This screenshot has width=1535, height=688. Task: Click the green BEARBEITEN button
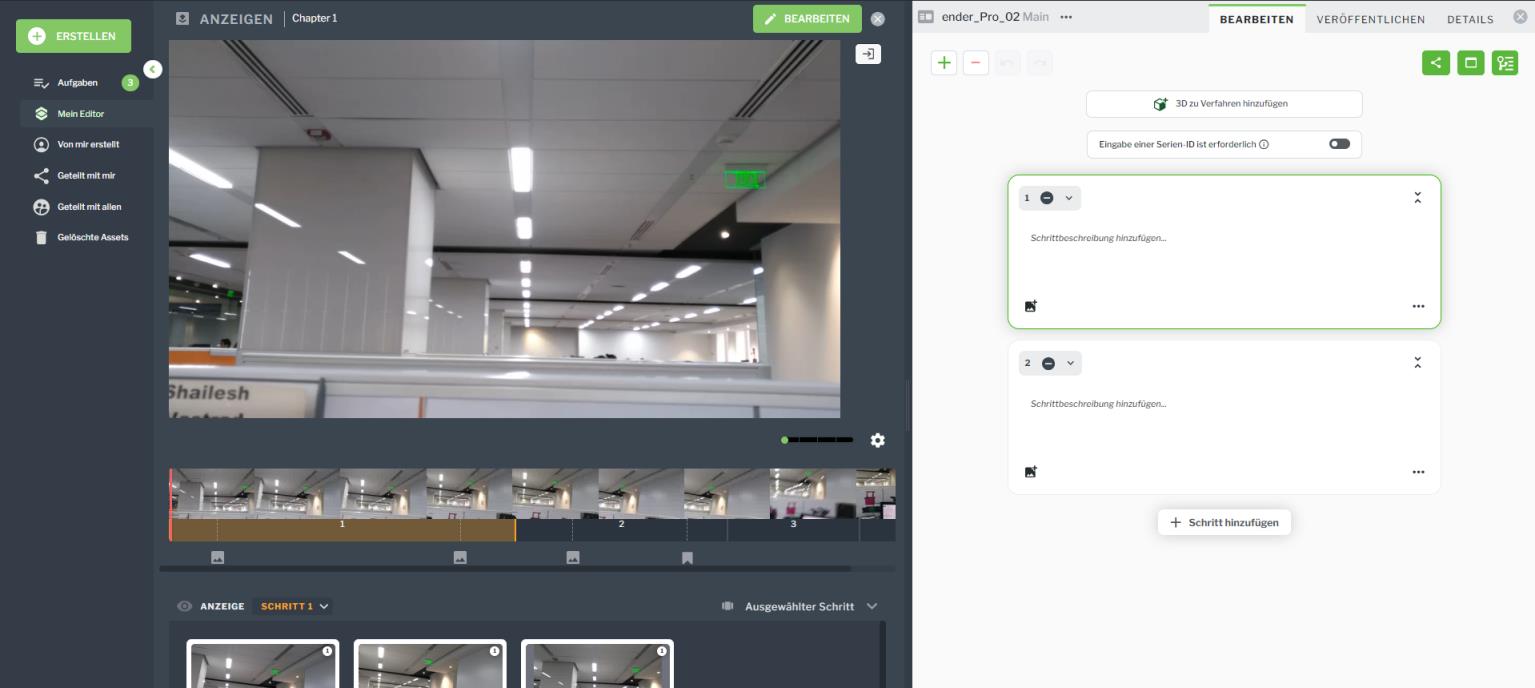click(x=807, y=19)
